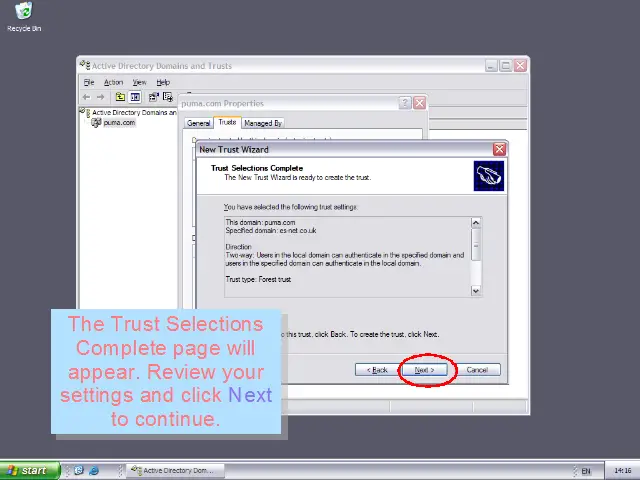Click the Forward arrow in the MMC toolbar
Screen dimensions: 640x480
(x=100, y=97)
